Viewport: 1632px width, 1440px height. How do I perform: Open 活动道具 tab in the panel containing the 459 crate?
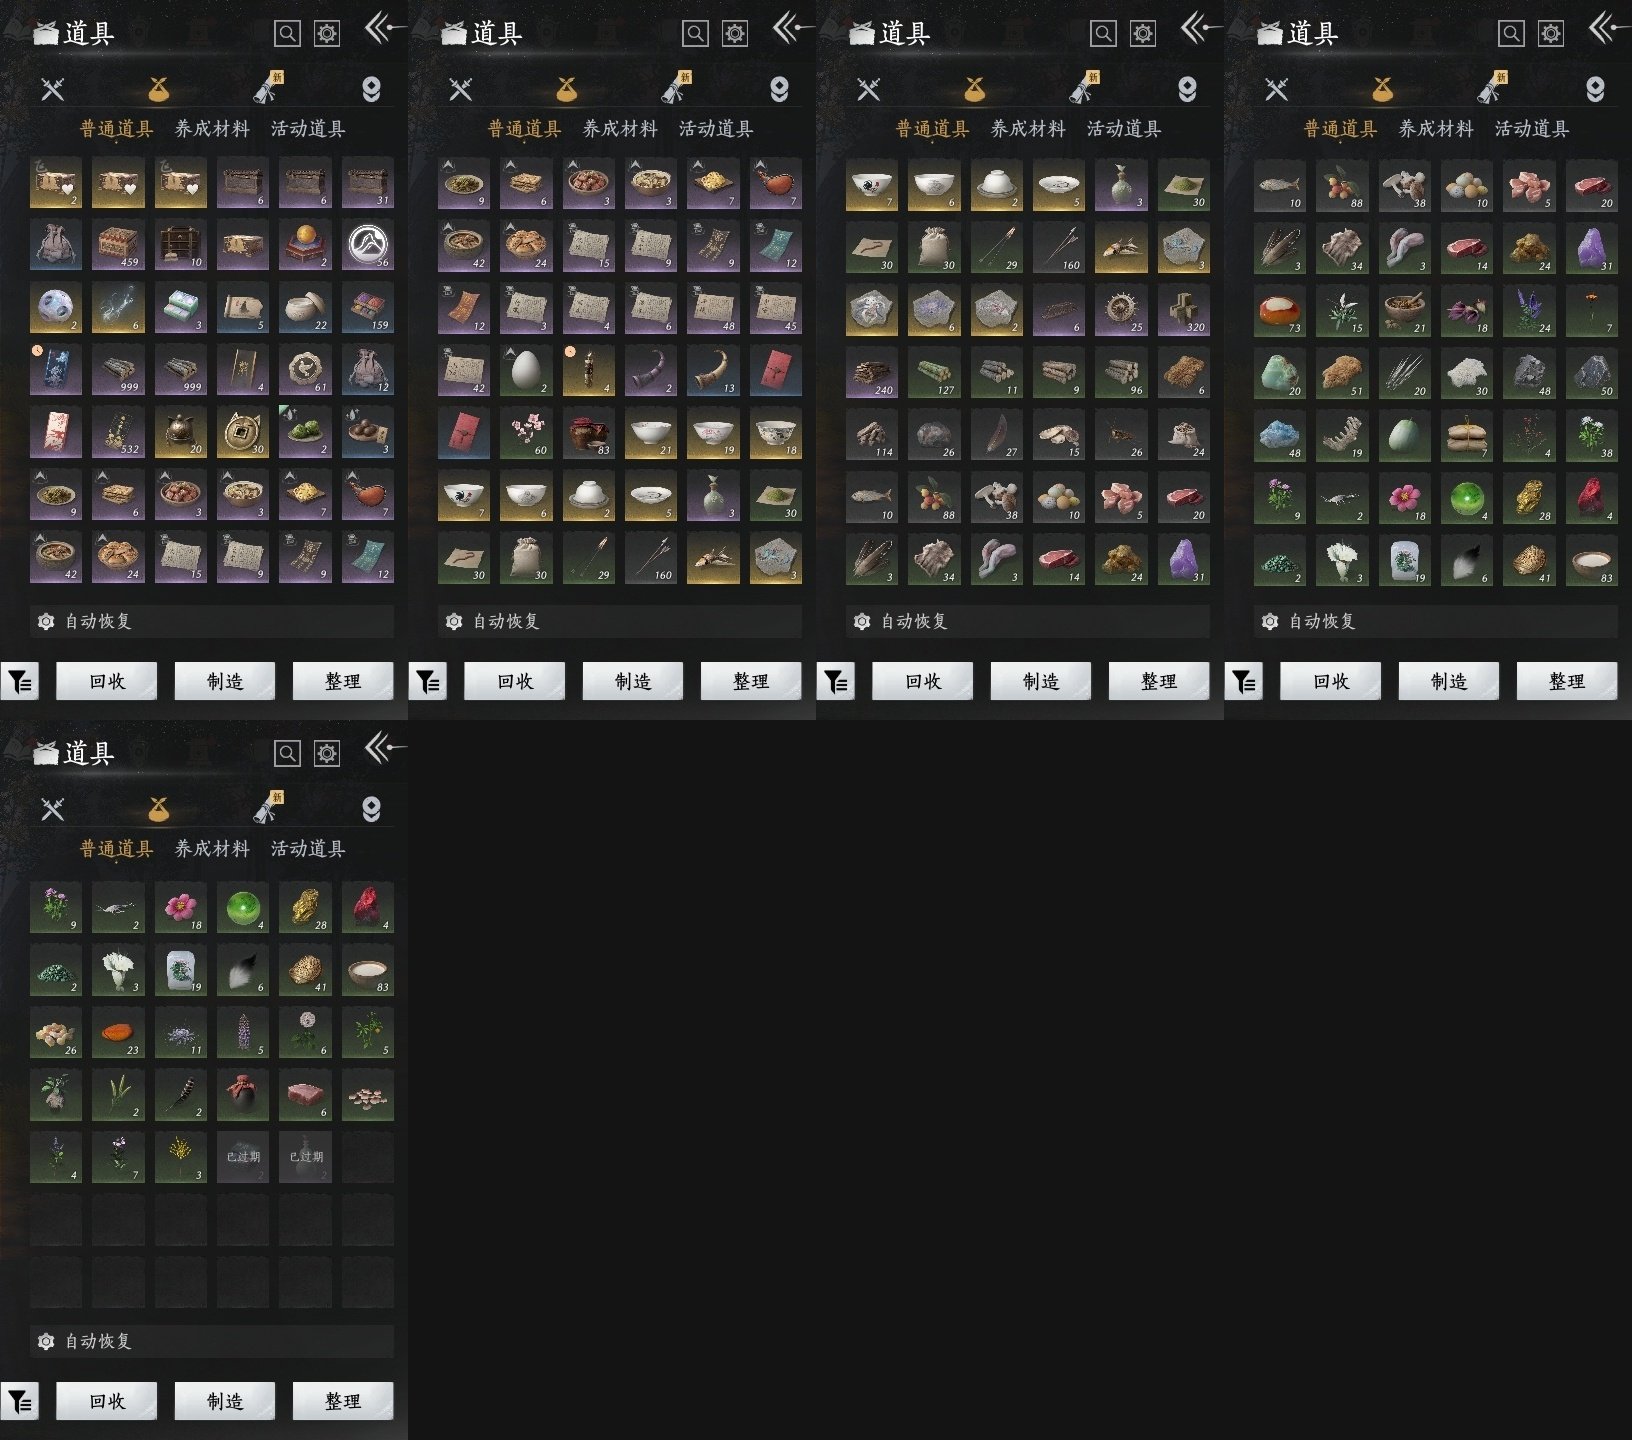click(308, 129)
